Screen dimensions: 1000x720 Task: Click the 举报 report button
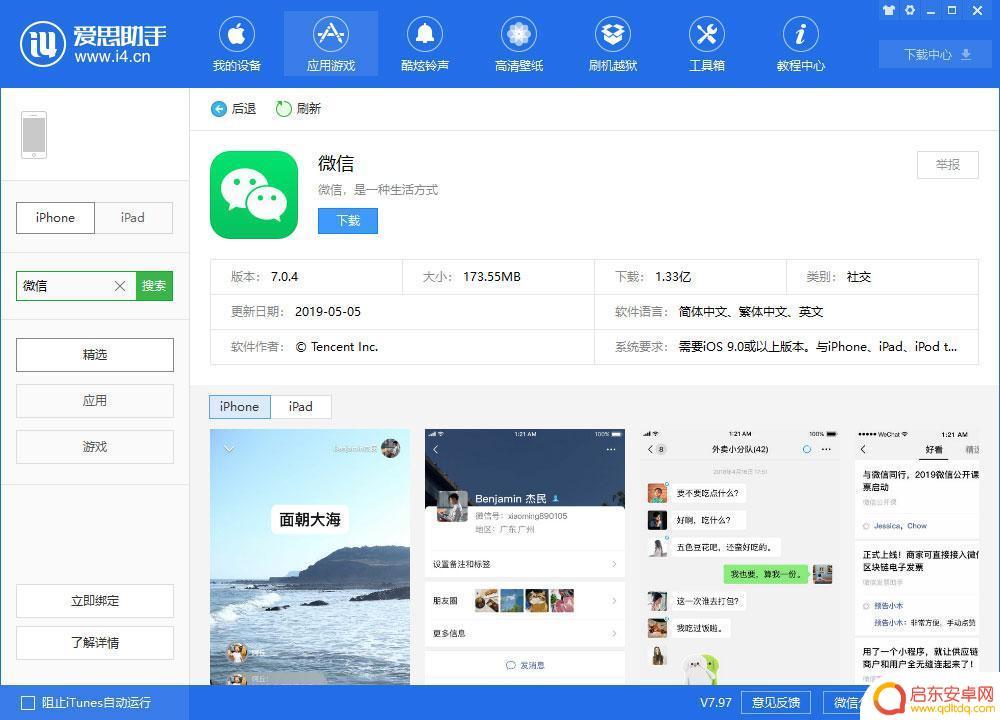[x=948, y=165]
